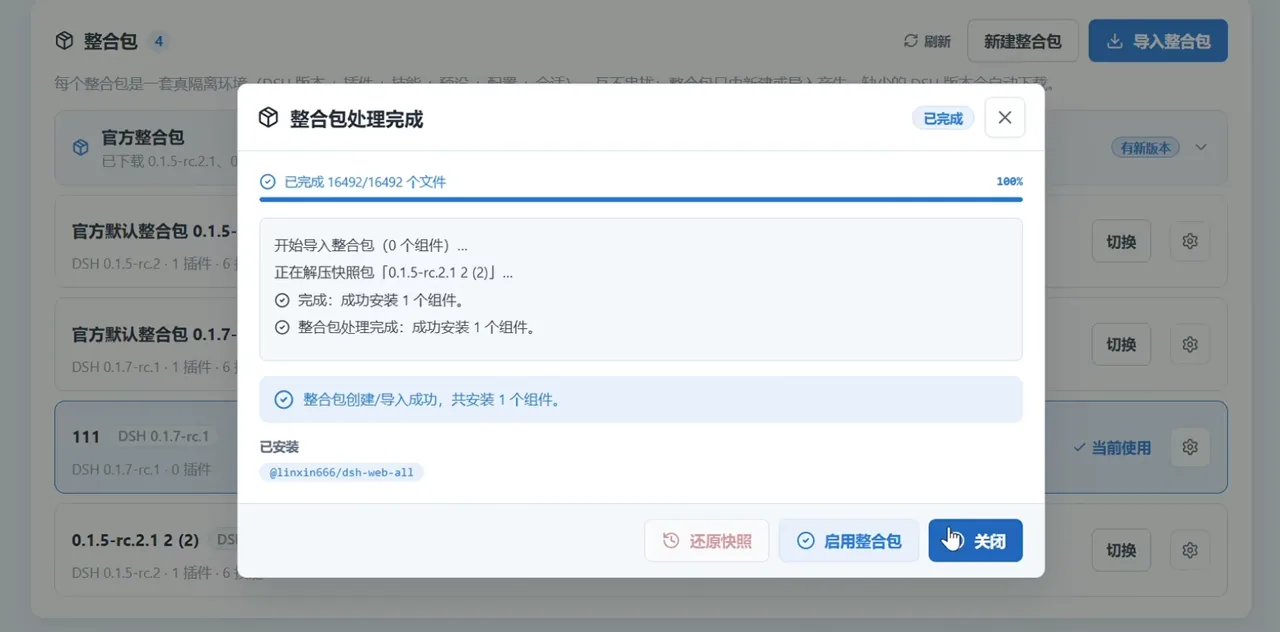Click the clock icon in the 还原快照 button
This screenshot has width=1280, height=632.
671,541
